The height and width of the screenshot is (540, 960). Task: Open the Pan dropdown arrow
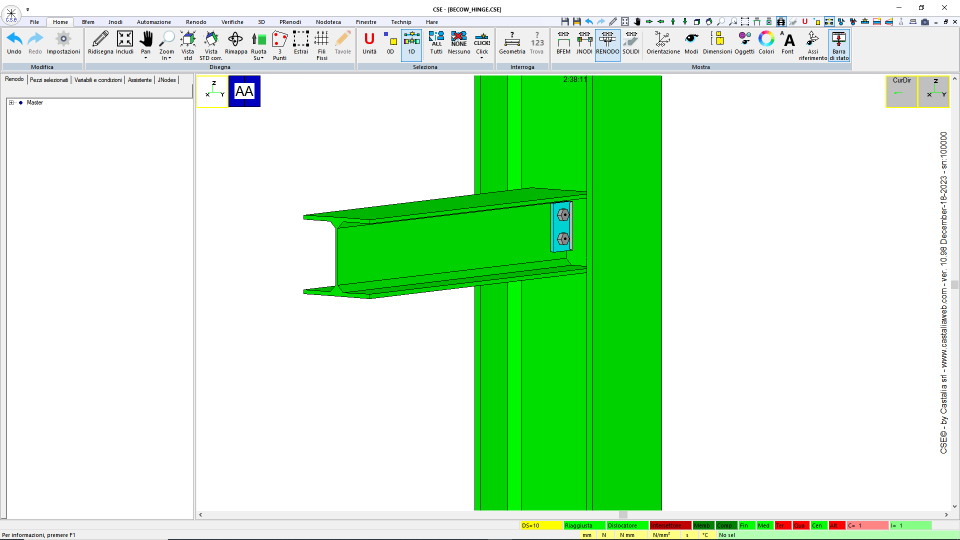coord(146,58)
